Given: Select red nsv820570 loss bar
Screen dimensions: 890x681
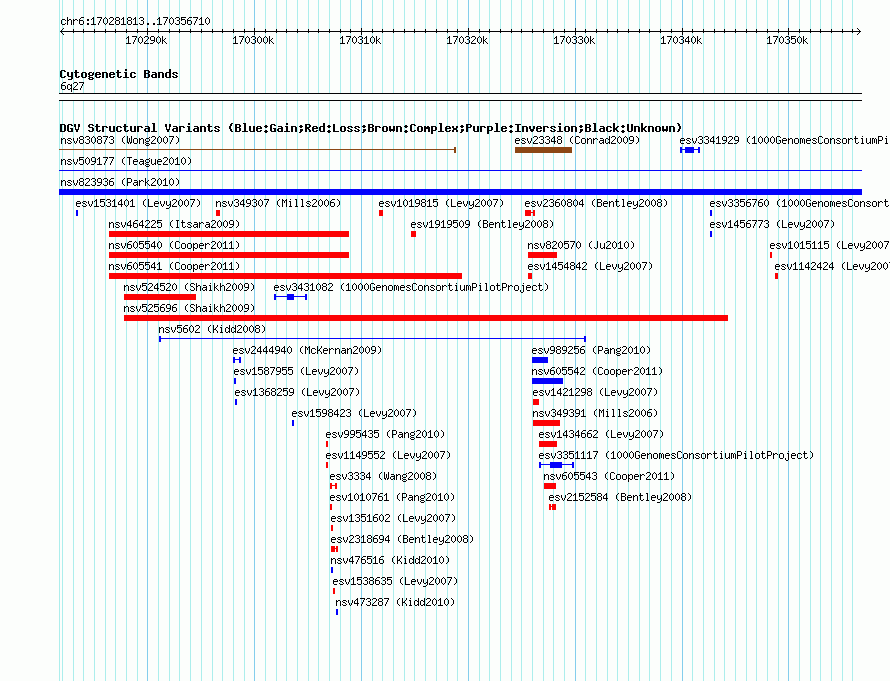Looking at the screenshot, I should pos(542,255).
